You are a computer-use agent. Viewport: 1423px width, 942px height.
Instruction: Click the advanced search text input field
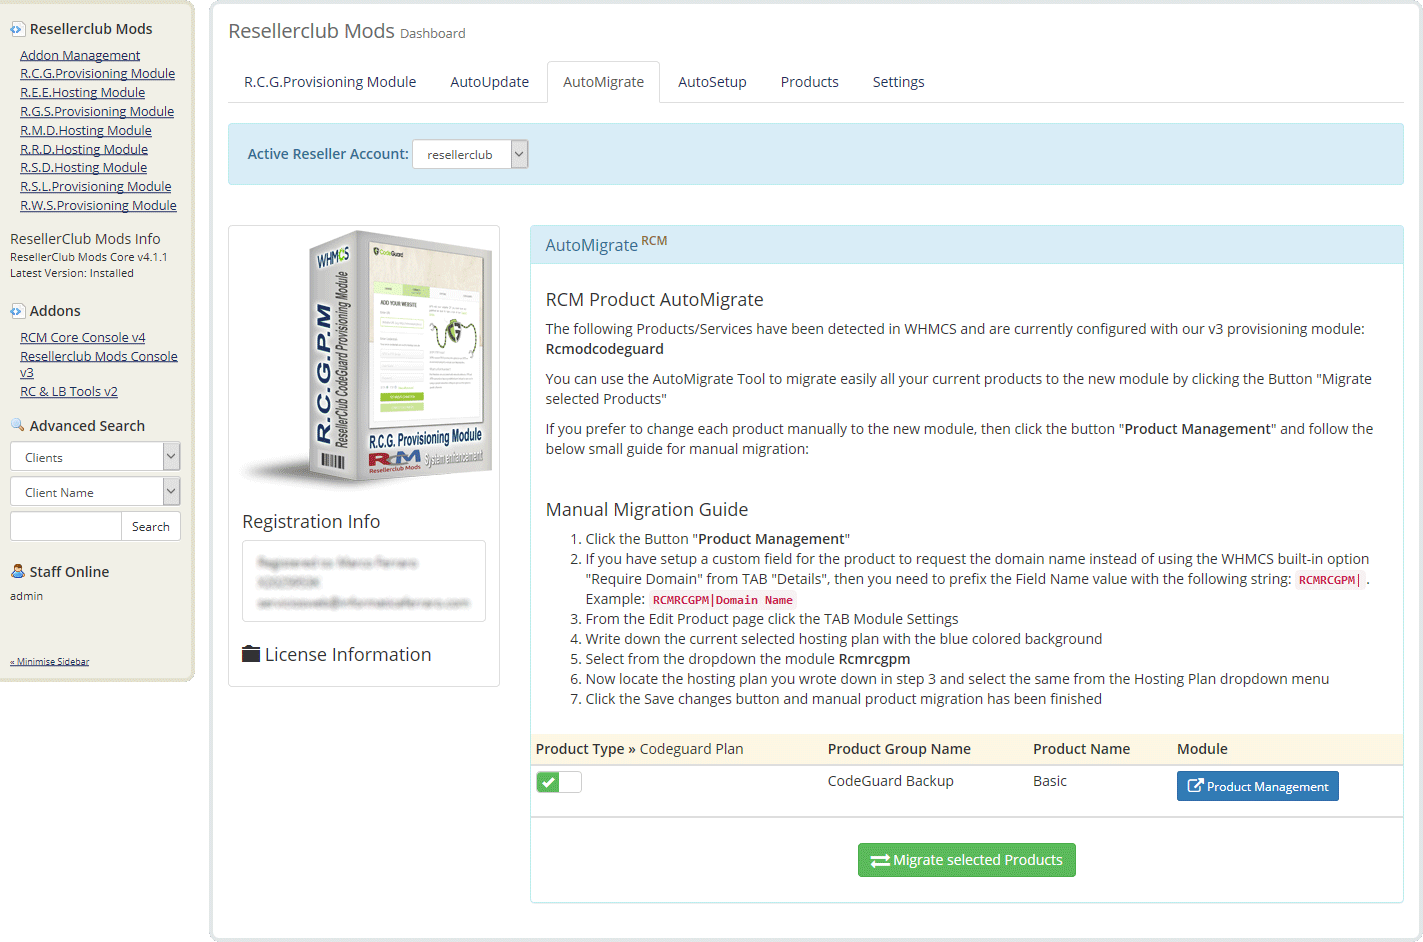65,526
